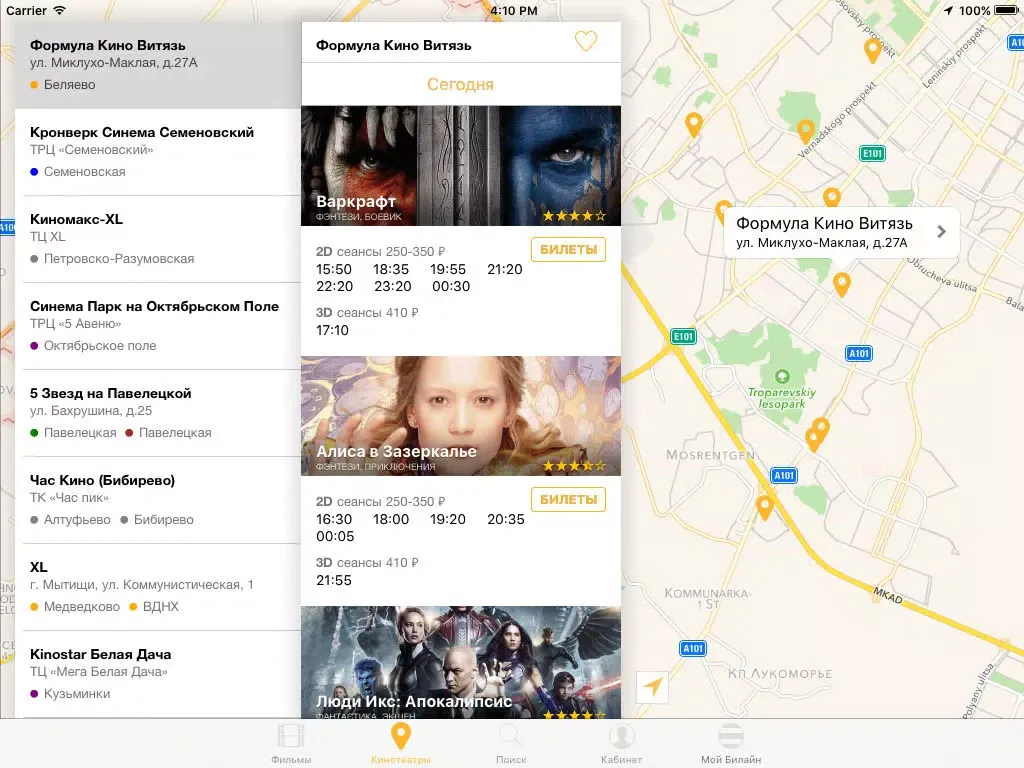
Task: Tap the map pin near Vernadskogo prospekt label
Action: click(806, 131)
